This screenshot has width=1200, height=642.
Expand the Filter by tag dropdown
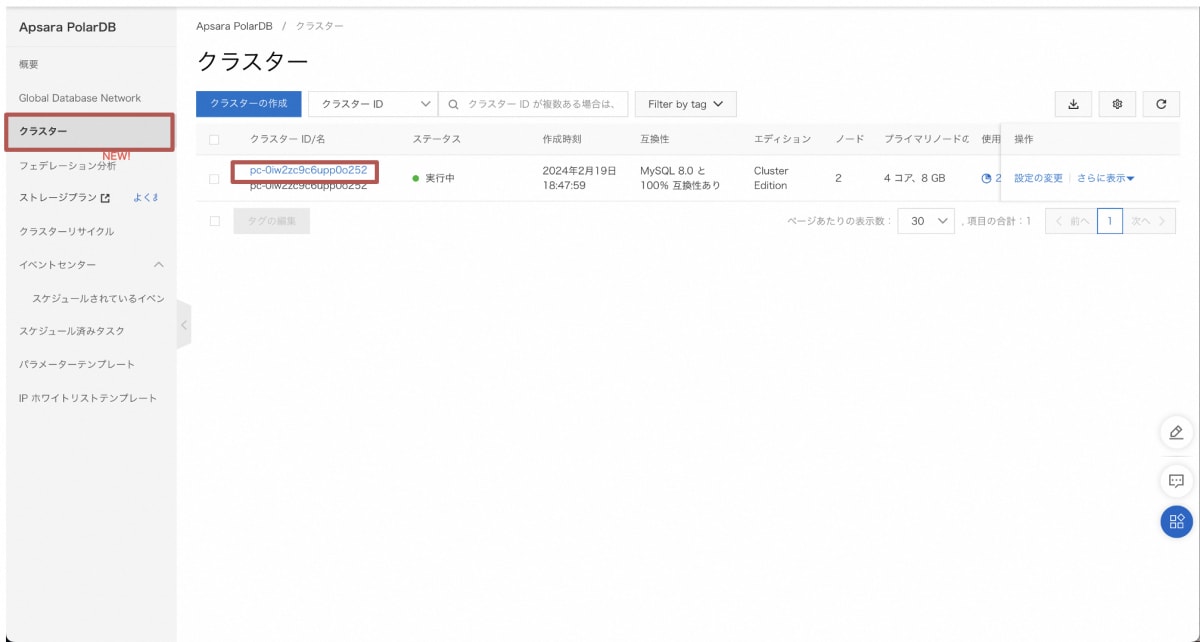coord(684,105)
